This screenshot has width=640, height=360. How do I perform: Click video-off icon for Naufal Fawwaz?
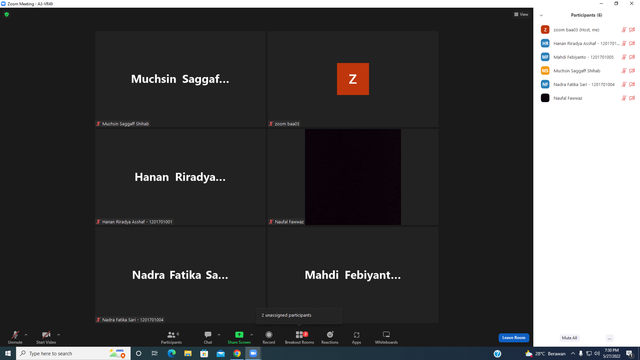click(632, 98)
